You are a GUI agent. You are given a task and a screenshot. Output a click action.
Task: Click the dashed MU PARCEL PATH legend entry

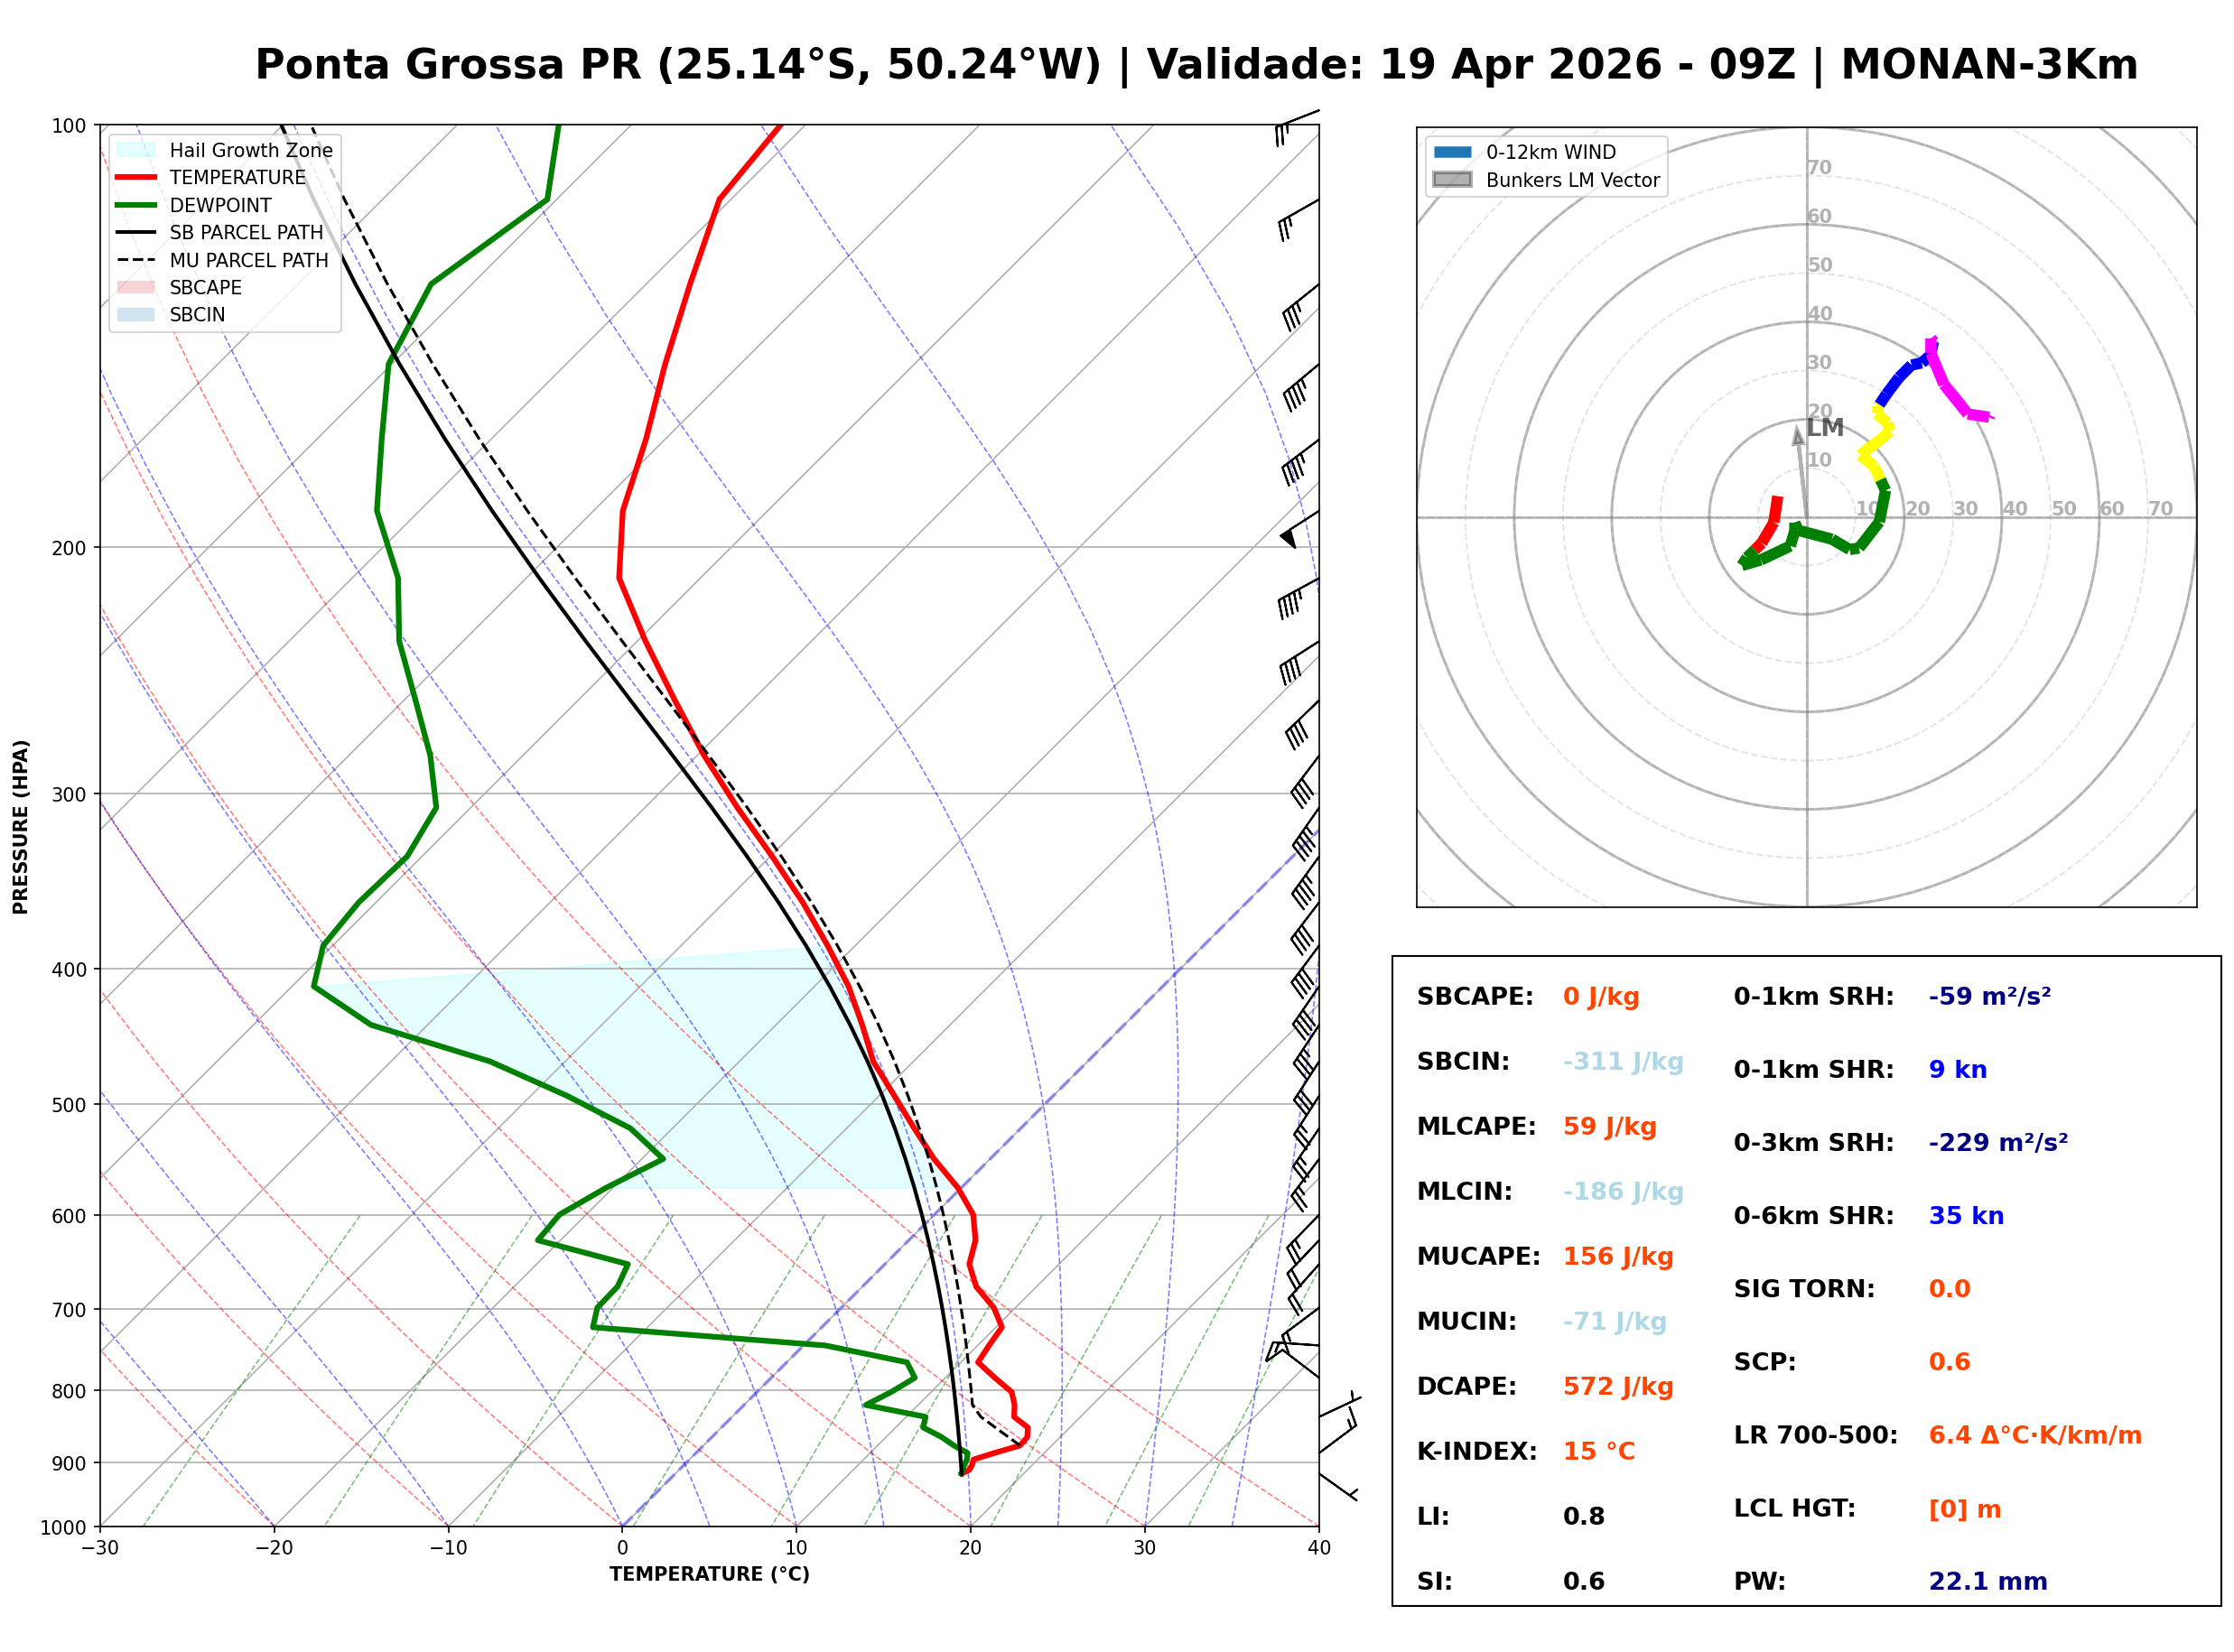tap(136, 260)
